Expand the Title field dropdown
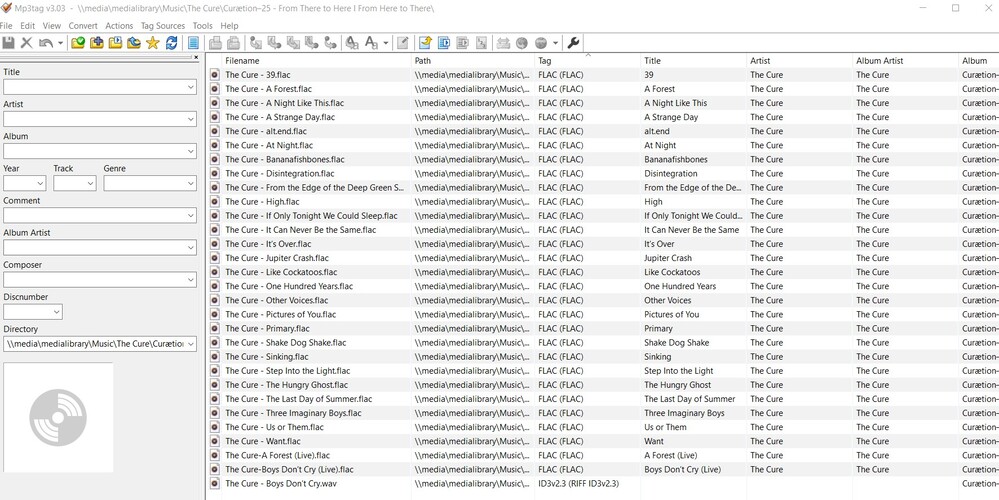 190,87
